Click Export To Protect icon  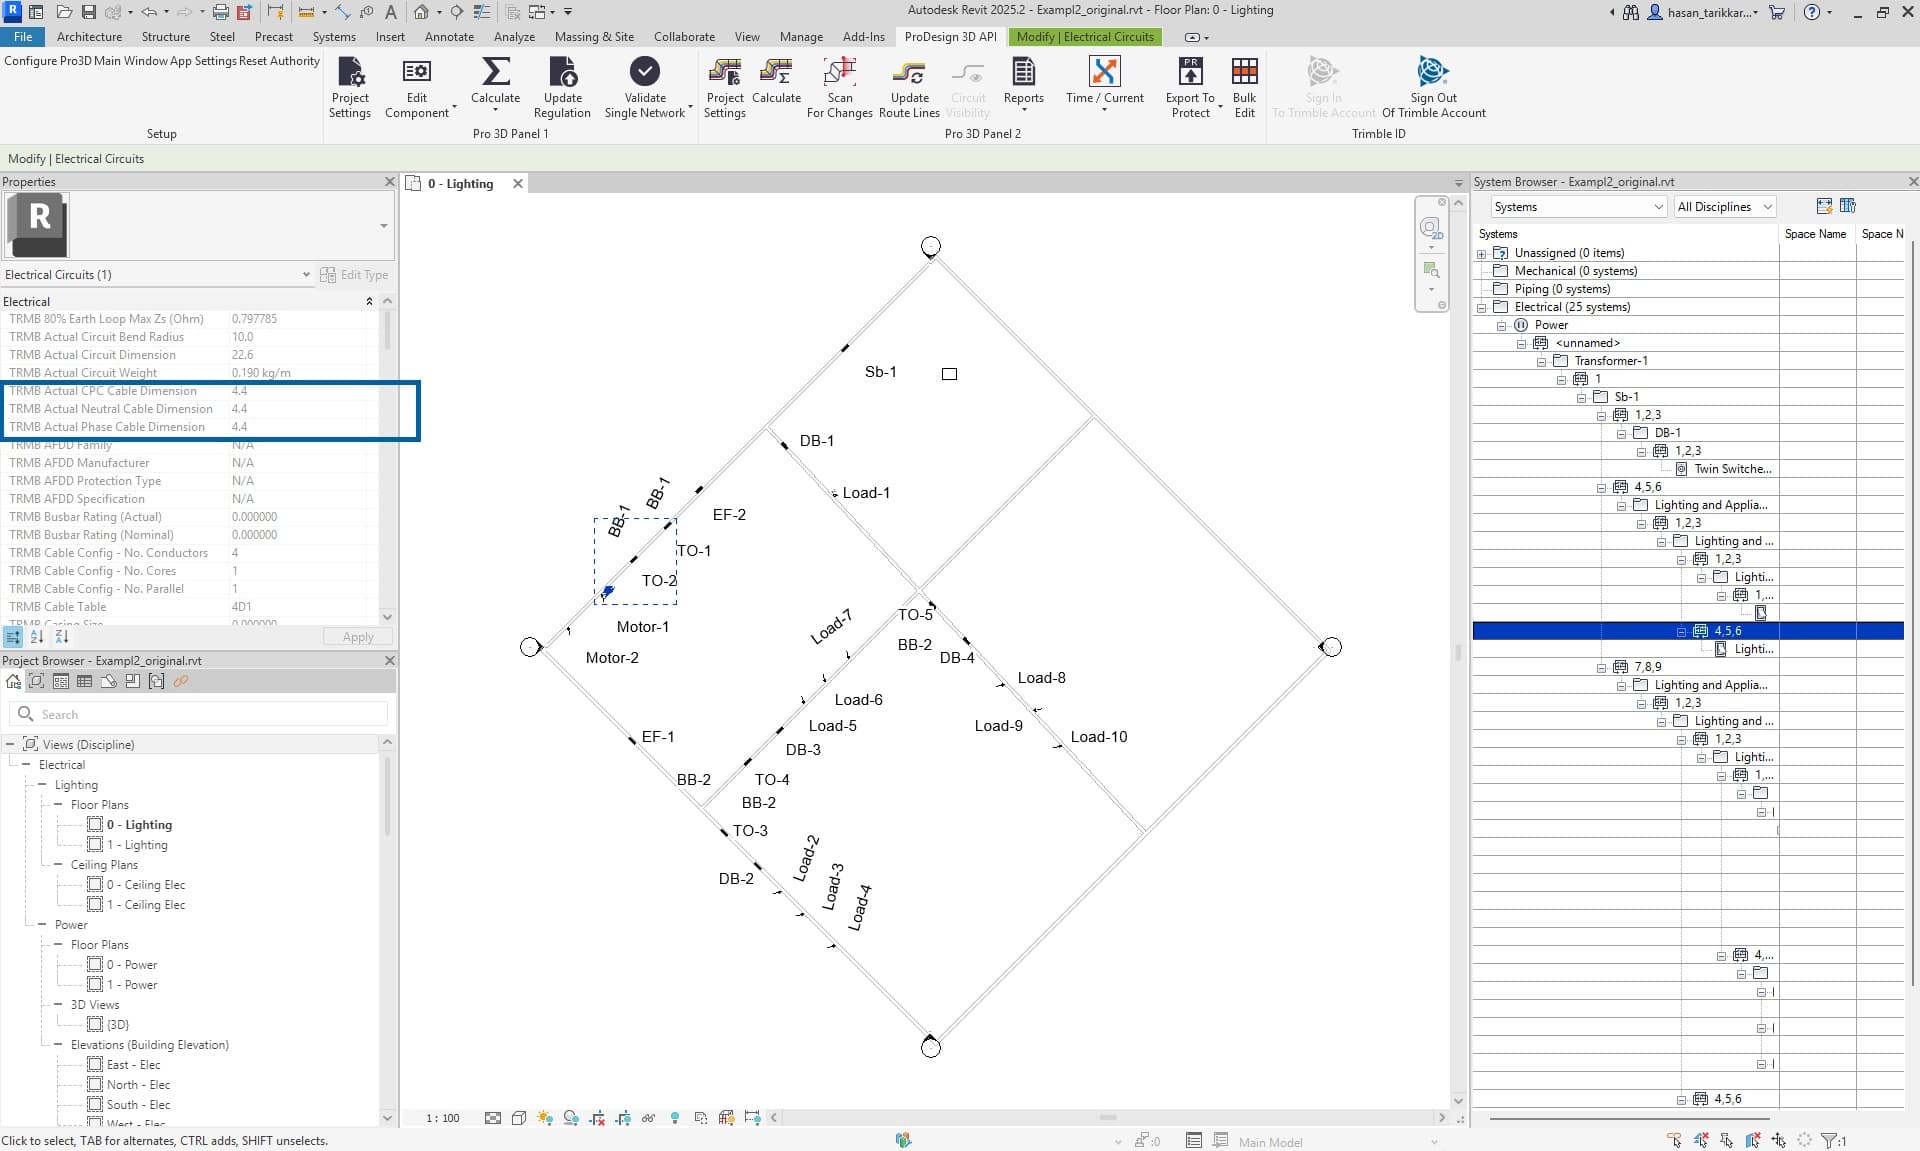pos(1190,73)
